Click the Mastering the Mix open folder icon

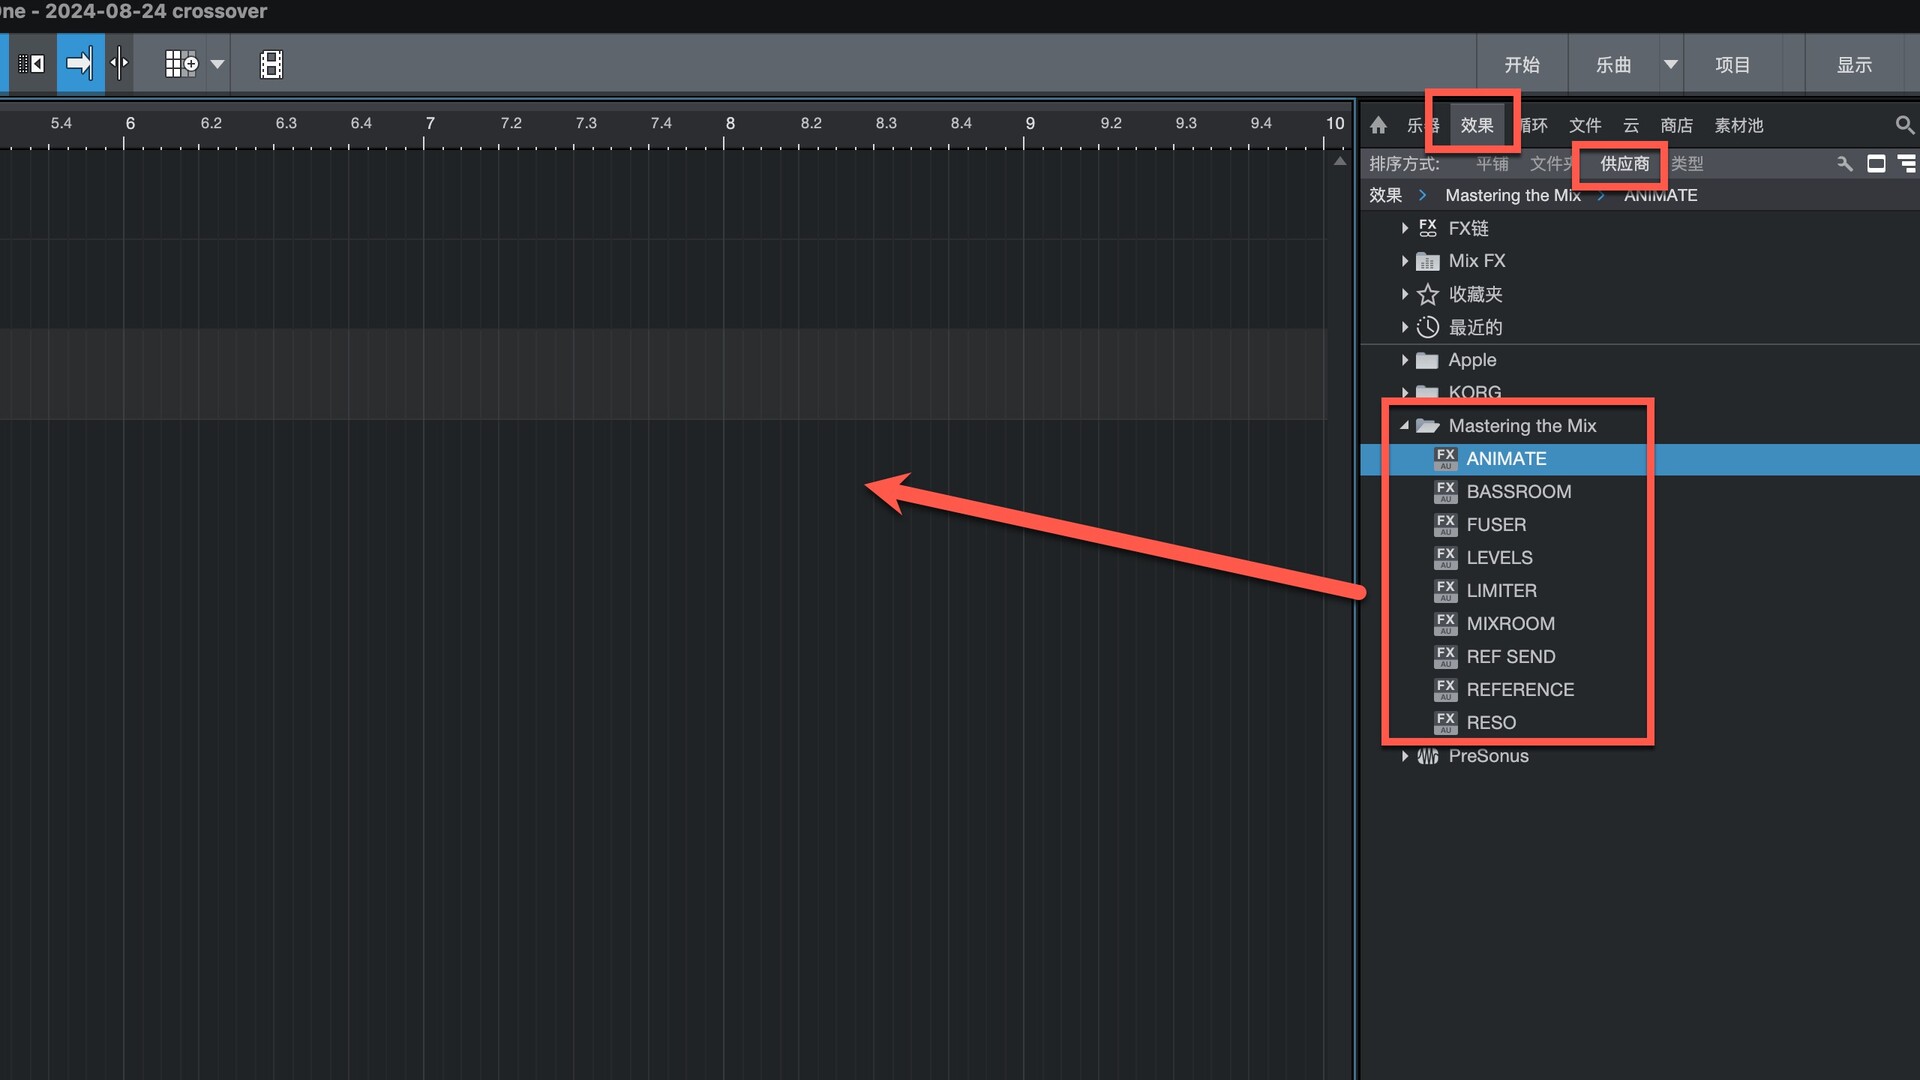pyautogui.click(x=1428, y=426)
